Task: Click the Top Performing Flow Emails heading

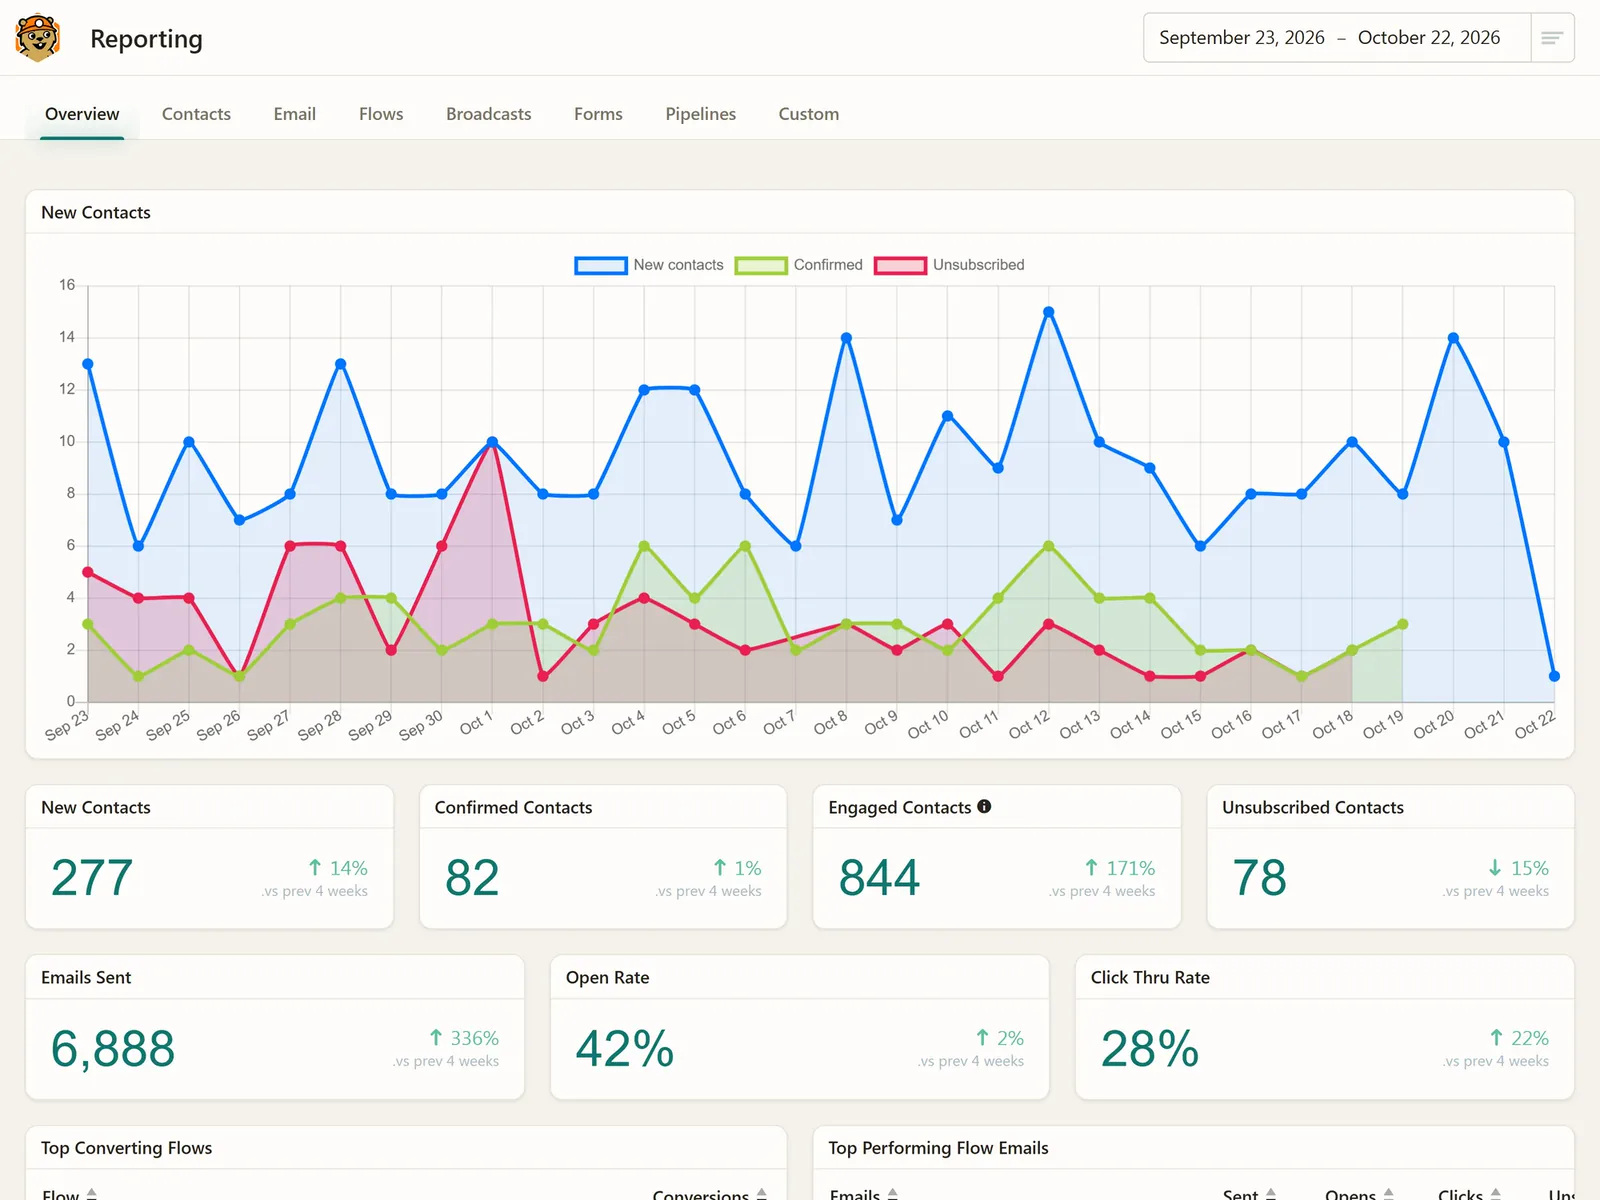Action: 938,1148
